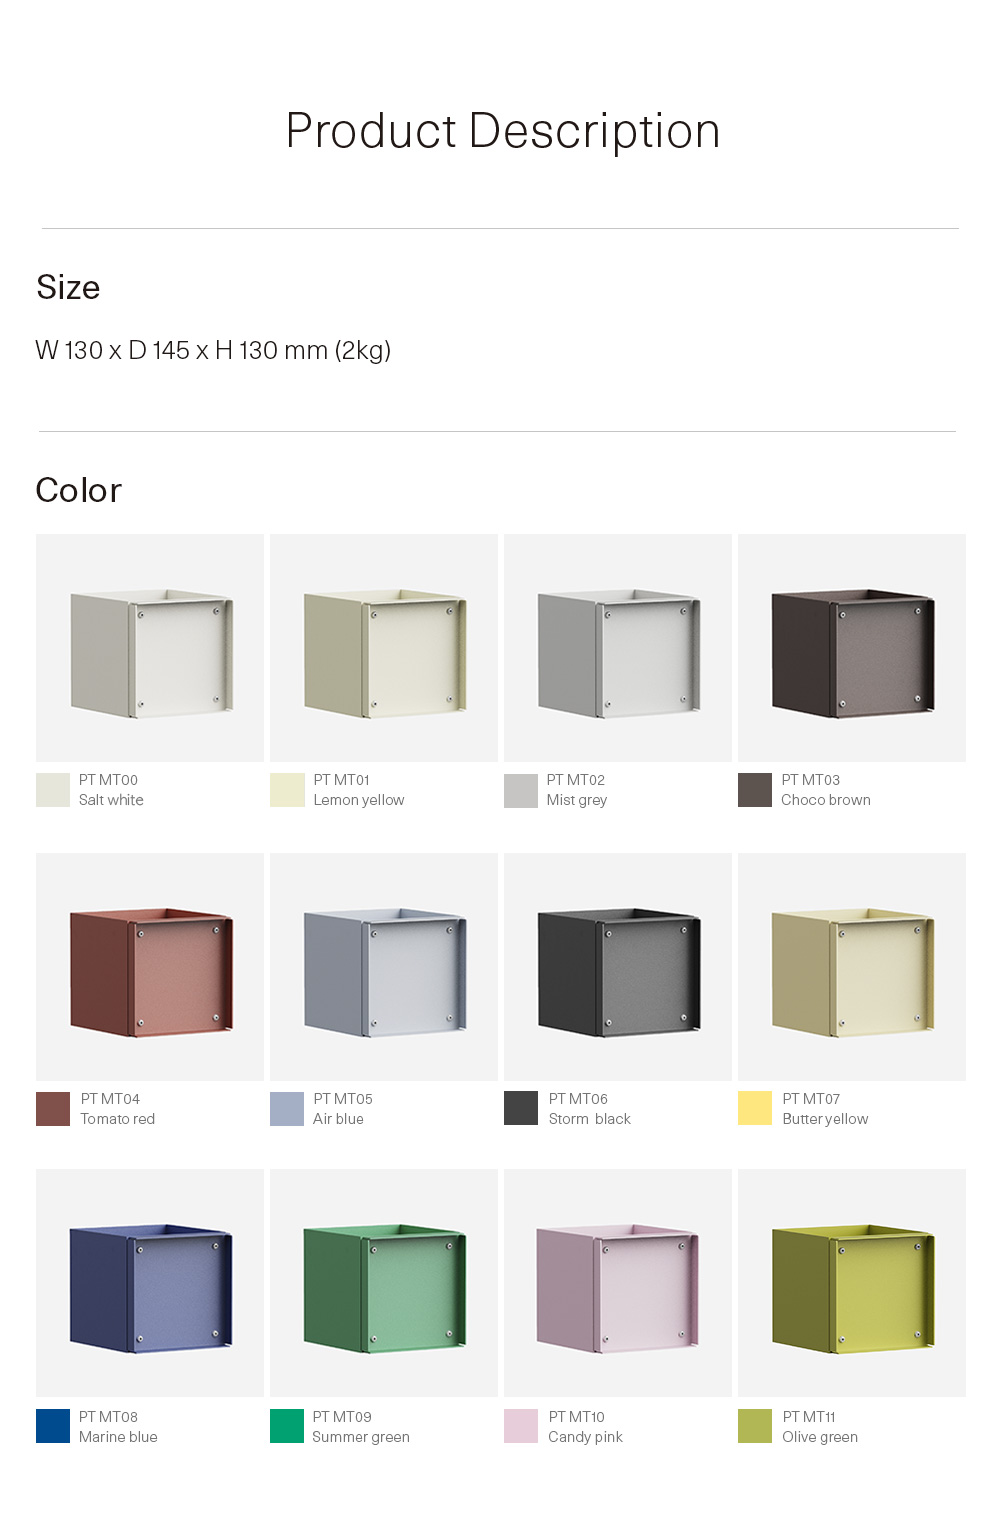Open the PT MT03 Choco brown box image

point(852,648)
